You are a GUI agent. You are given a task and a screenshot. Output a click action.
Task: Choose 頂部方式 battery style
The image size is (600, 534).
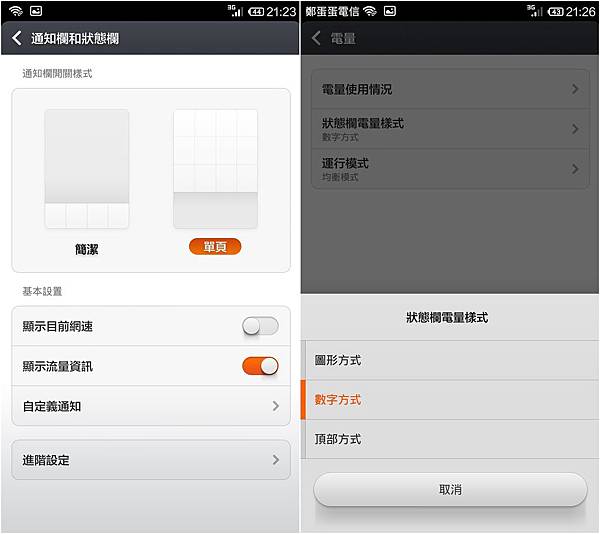pyautogui.click(x=450, y=439)
